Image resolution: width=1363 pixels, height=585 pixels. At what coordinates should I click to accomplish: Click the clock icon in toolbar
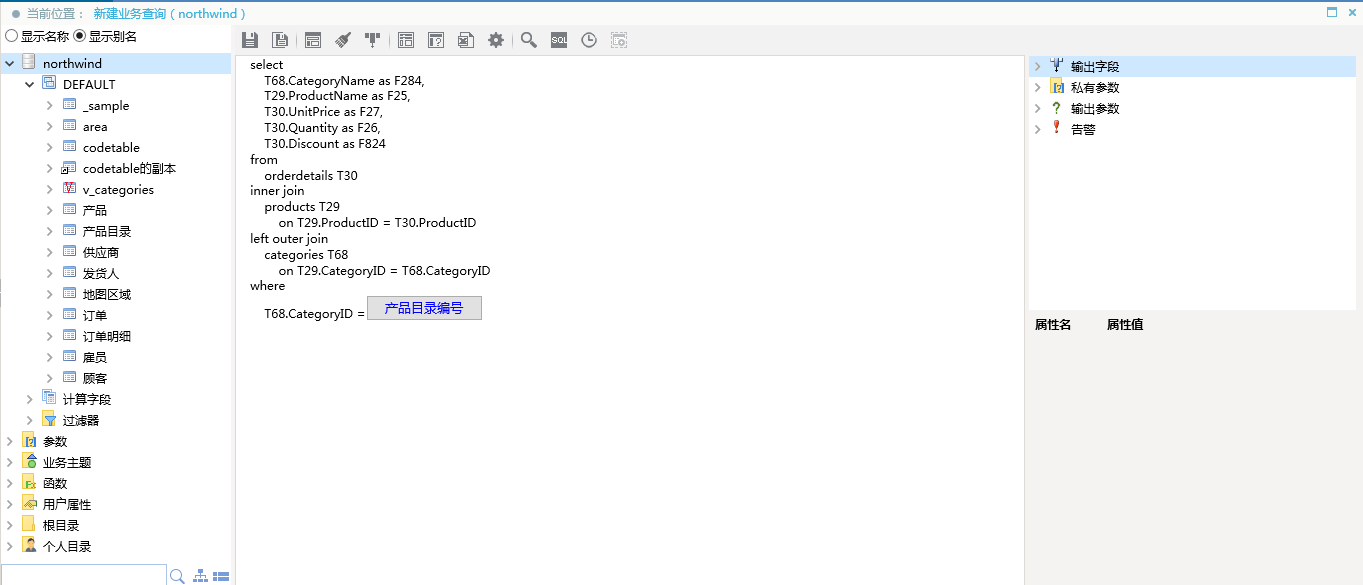(x=589, y=40)
